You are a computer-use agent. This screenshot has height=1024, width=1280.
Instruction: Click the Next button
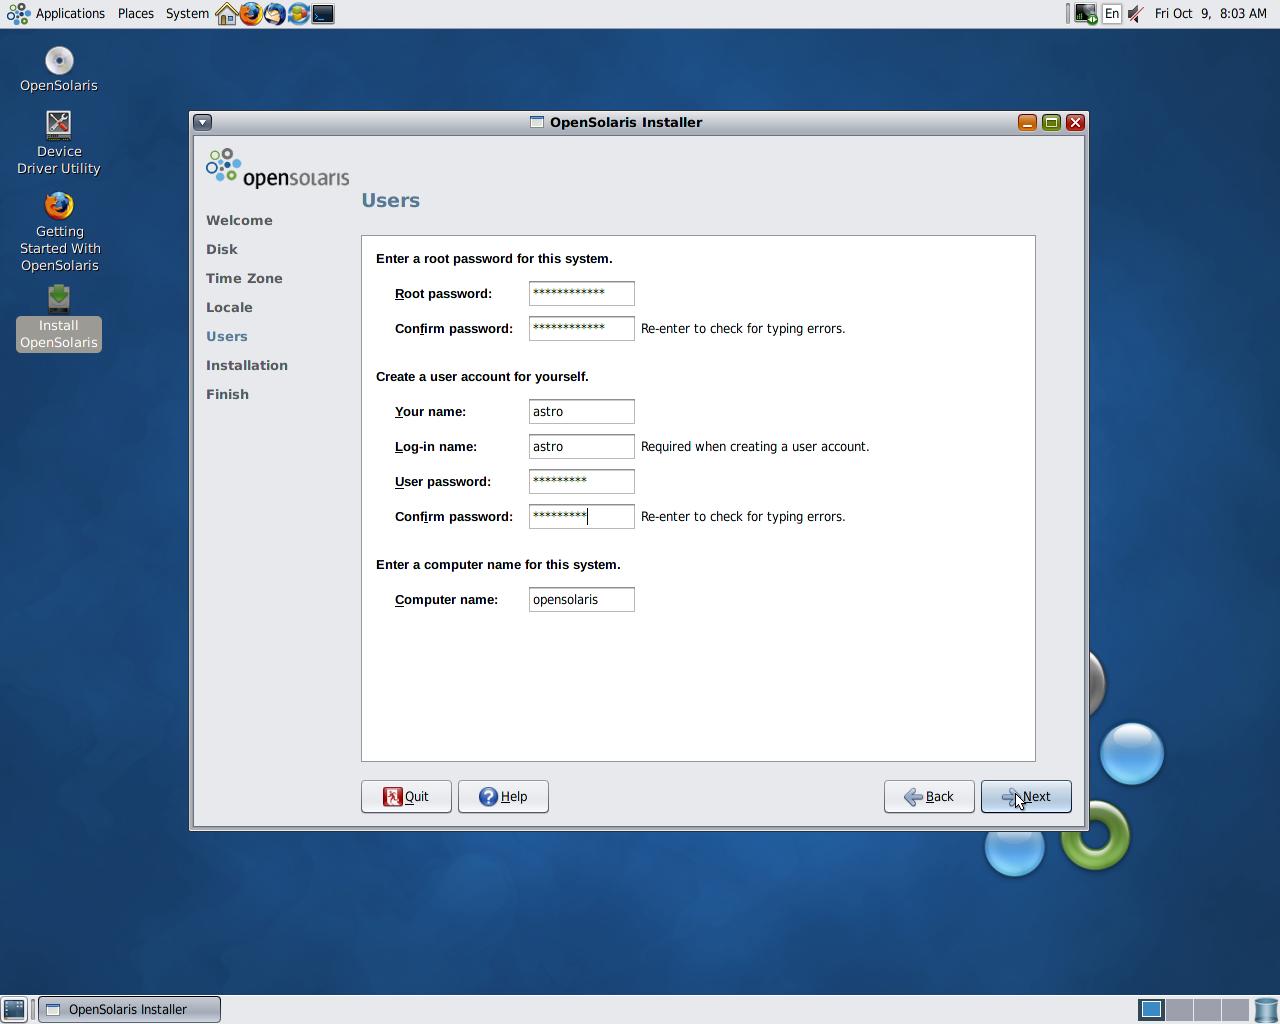[1026, 796]
